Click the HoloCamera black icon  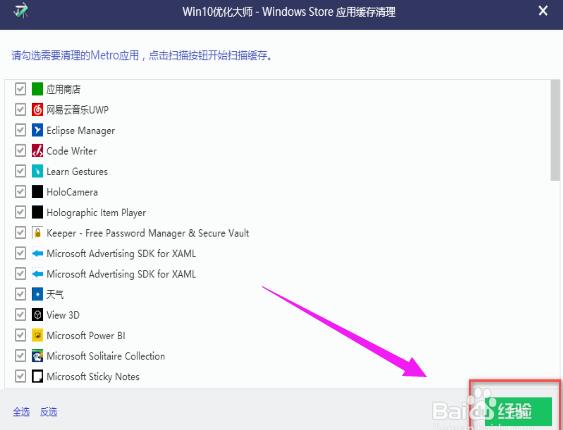pos(37,192)
